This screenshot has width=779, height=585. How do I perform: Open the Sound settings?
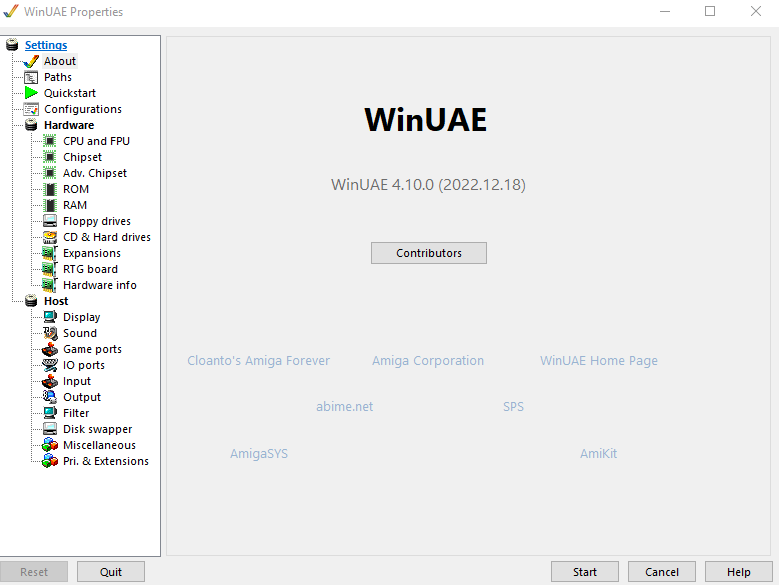coord(79,333)
